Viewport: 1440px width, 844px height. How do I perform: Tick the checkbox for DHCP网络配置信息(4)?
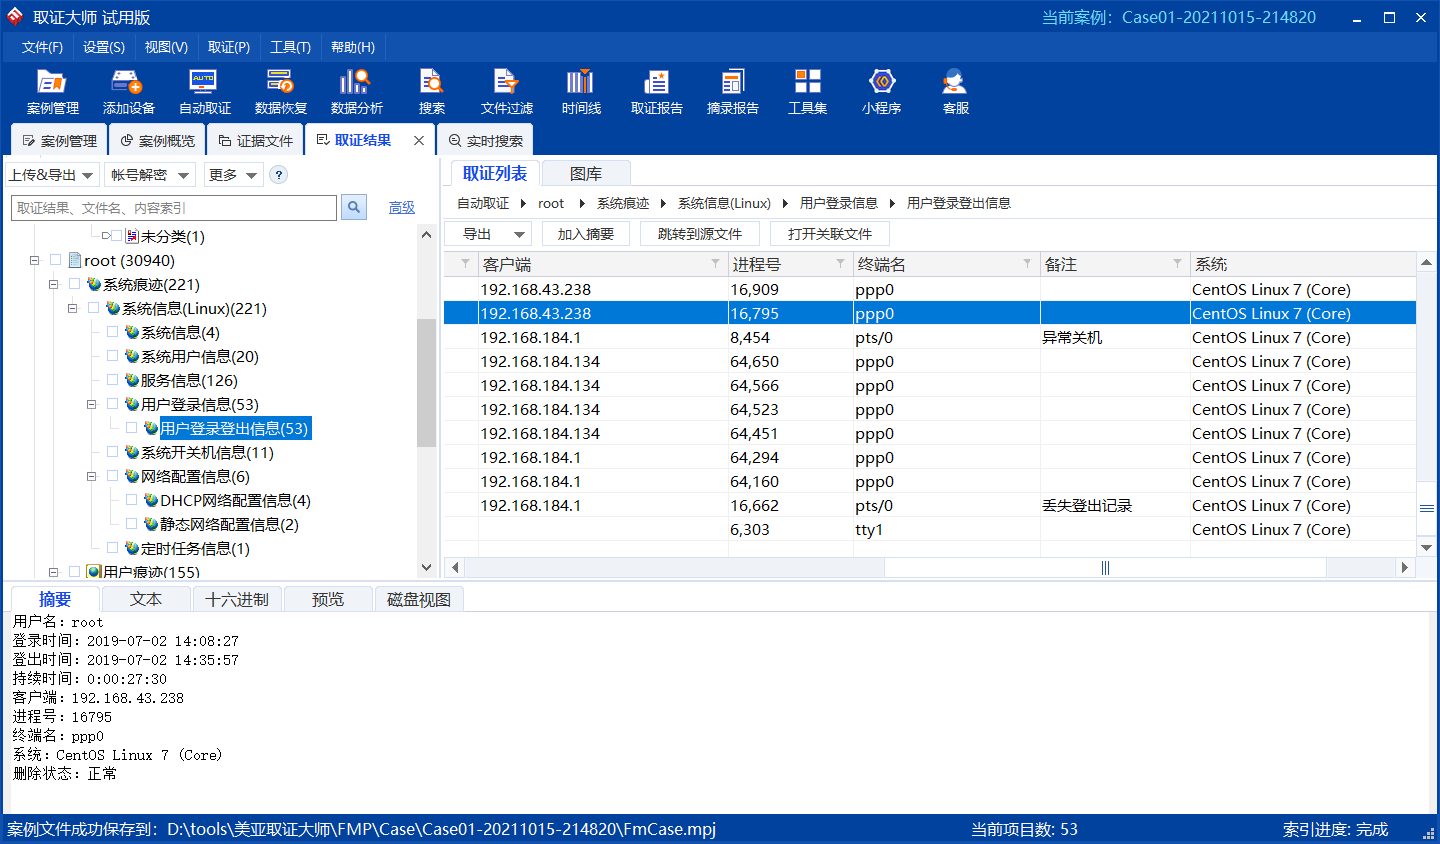[131, 500]
